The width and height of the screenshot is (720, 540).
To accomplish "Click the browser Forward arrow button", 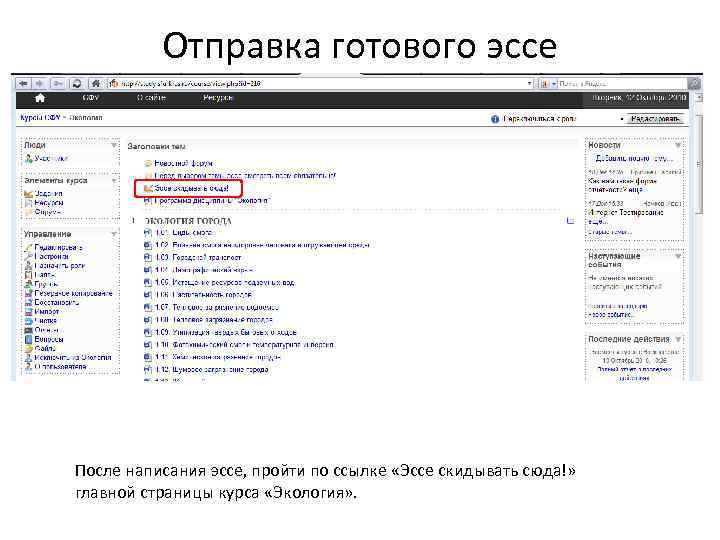I will tap(39, 84).
